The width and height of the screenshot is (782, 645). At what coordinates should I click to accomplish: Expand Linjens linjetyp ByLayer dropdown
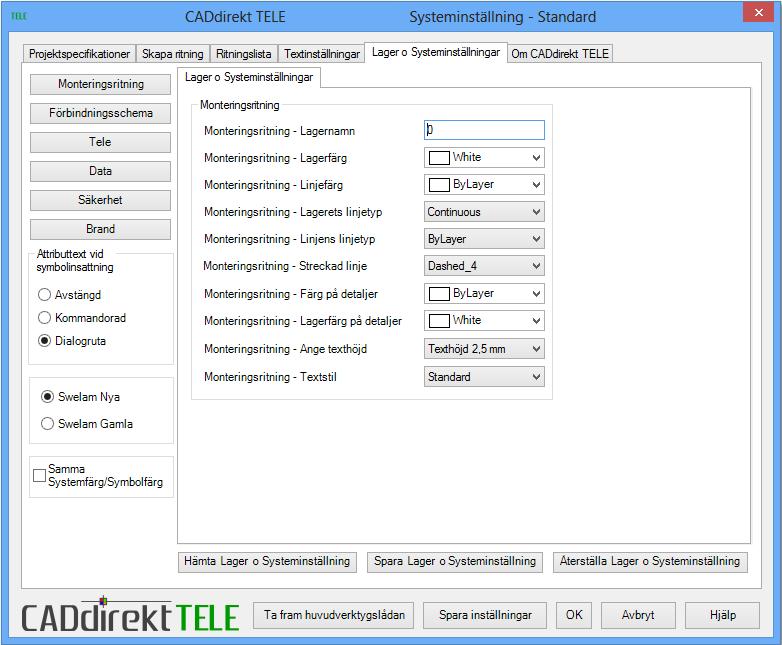484,239
